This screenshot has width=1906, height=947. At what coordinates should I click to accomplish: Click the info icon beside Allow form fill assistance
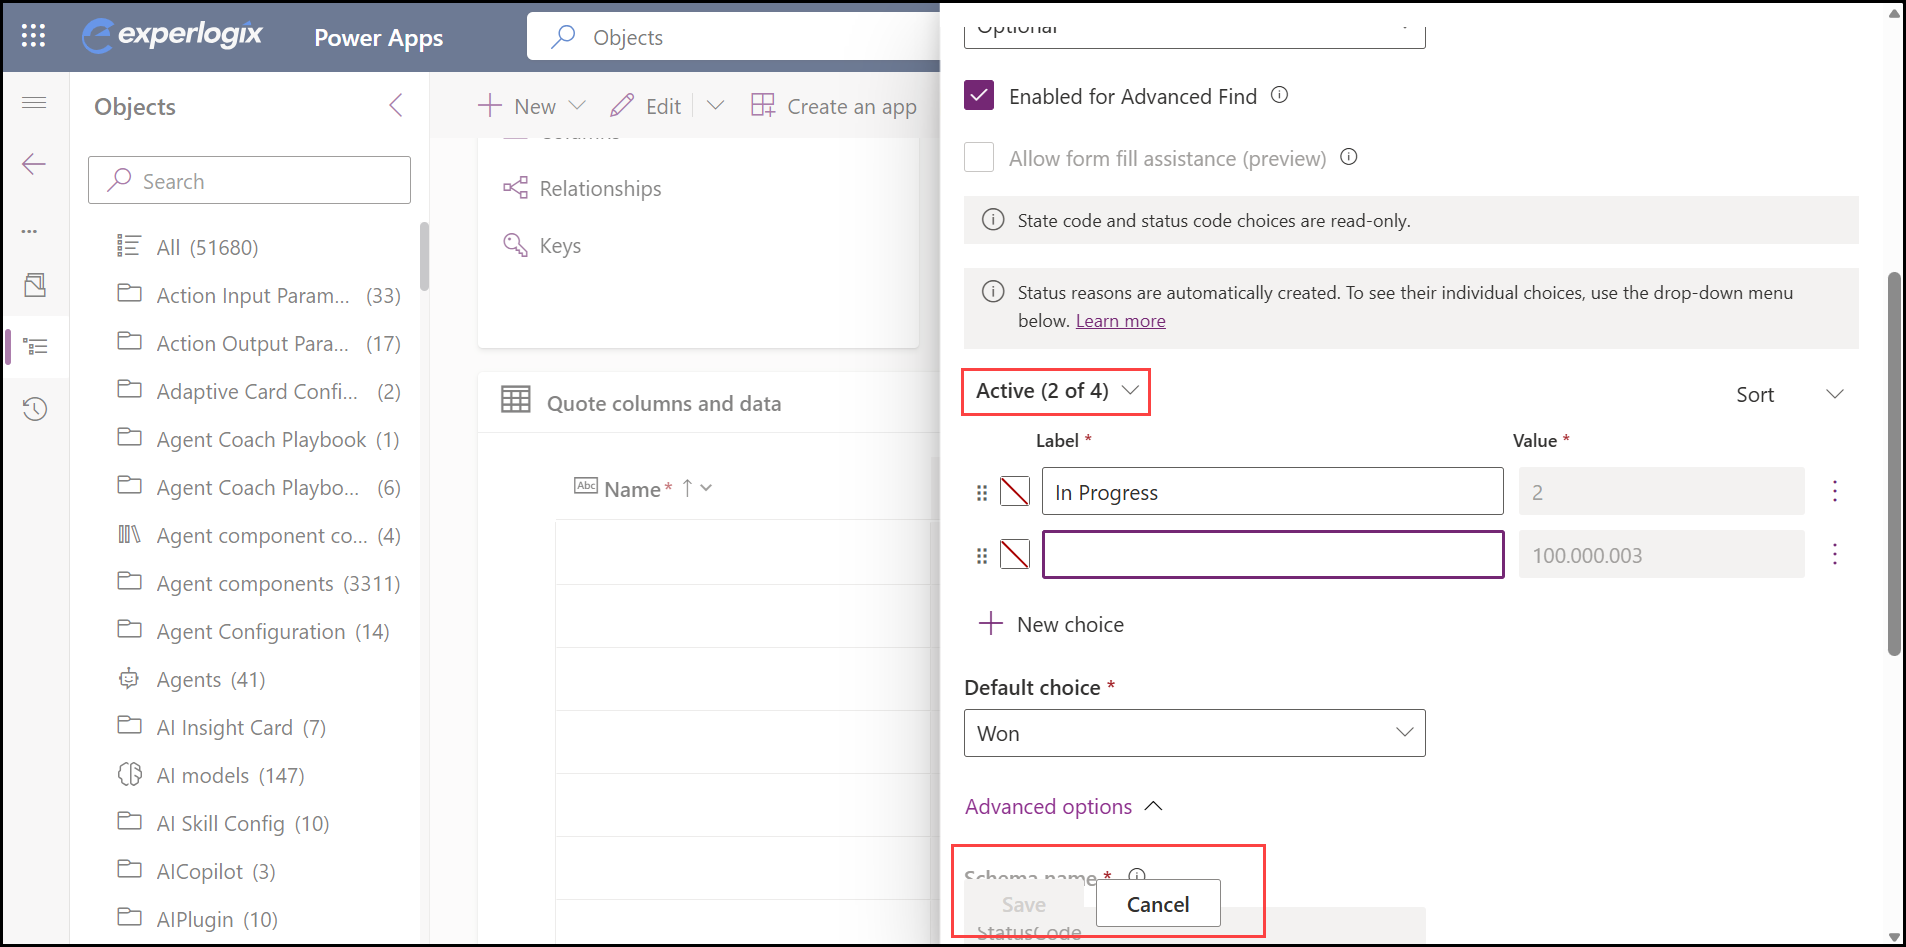[x=1349, y=157]
